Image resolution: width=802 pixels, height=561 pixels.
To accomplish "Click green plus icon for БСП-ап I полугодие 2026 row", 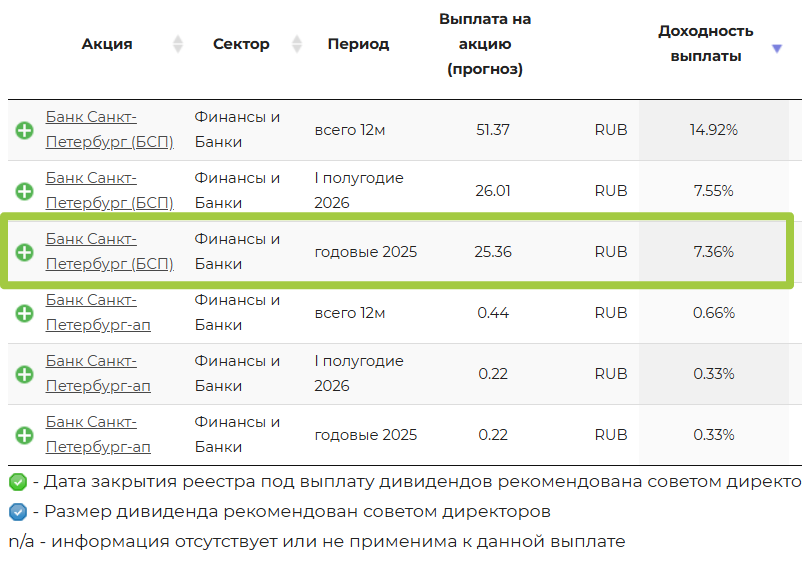I will [24, 374].
